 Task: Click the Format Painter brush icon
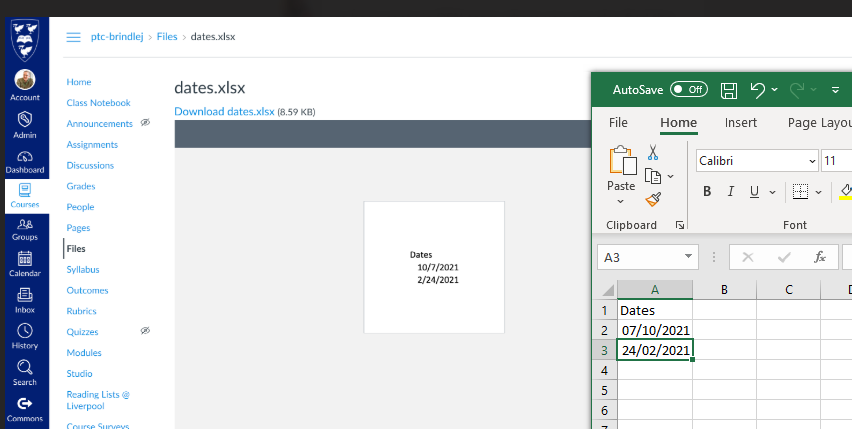(x=653, y=199)
